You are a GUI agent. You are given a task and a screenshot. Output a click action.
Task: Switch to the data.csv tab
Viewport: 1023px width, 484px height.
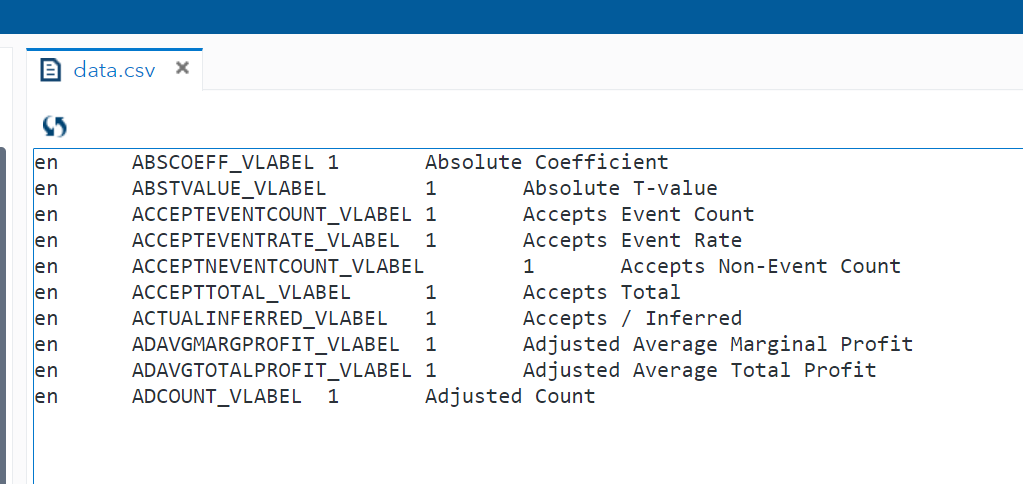tap(114, 70)
